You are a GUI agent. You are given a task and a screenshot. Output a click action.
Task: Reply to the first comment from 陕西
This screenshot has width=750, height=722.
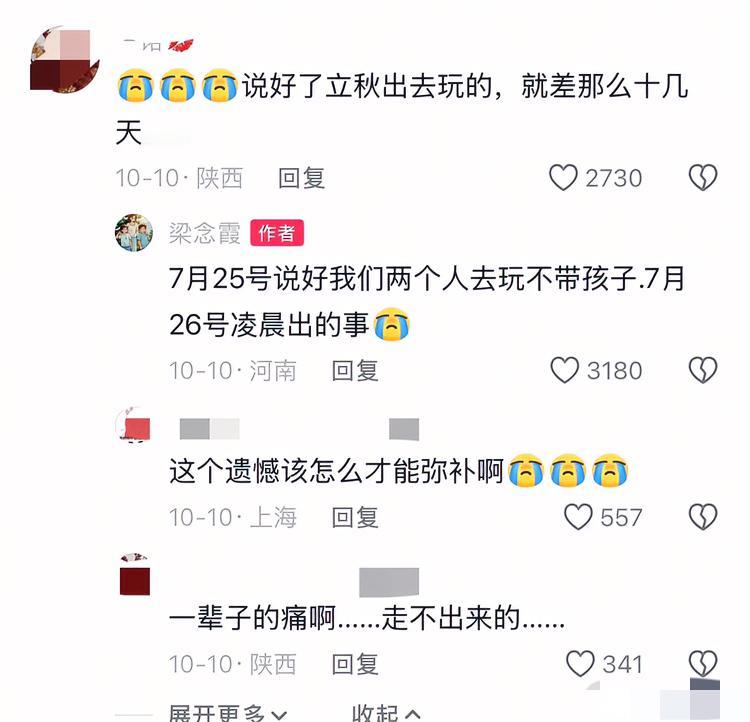301,178
